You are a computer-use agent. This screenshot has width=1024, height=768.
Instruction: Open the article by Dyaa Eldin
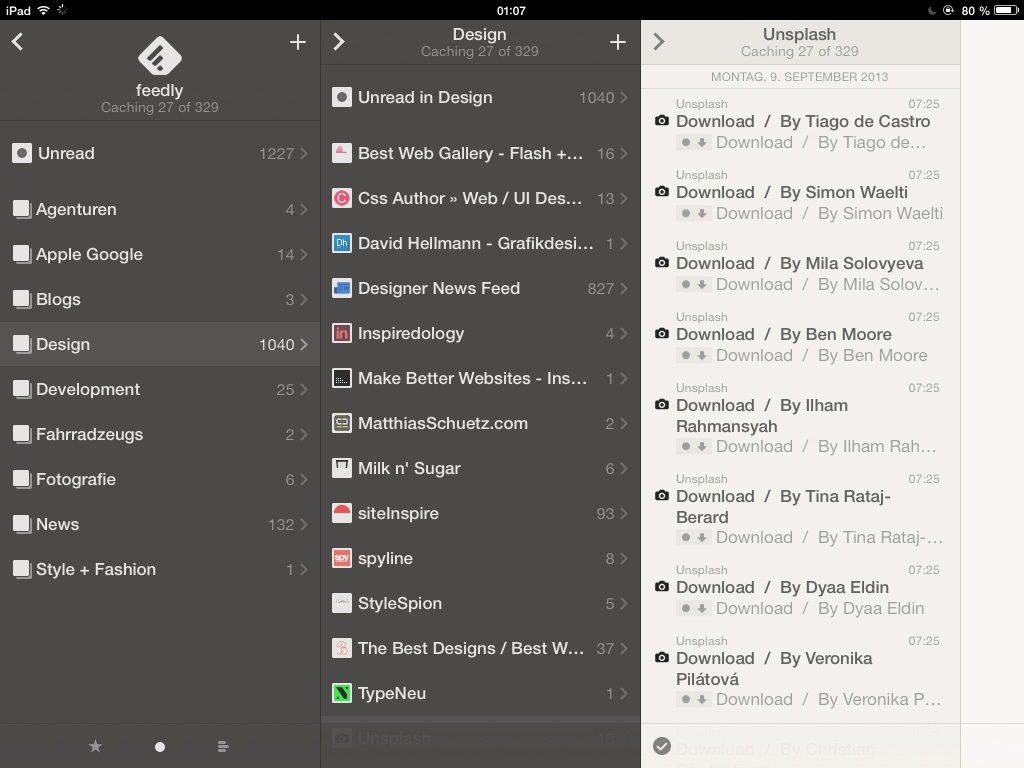pos(801,590)
